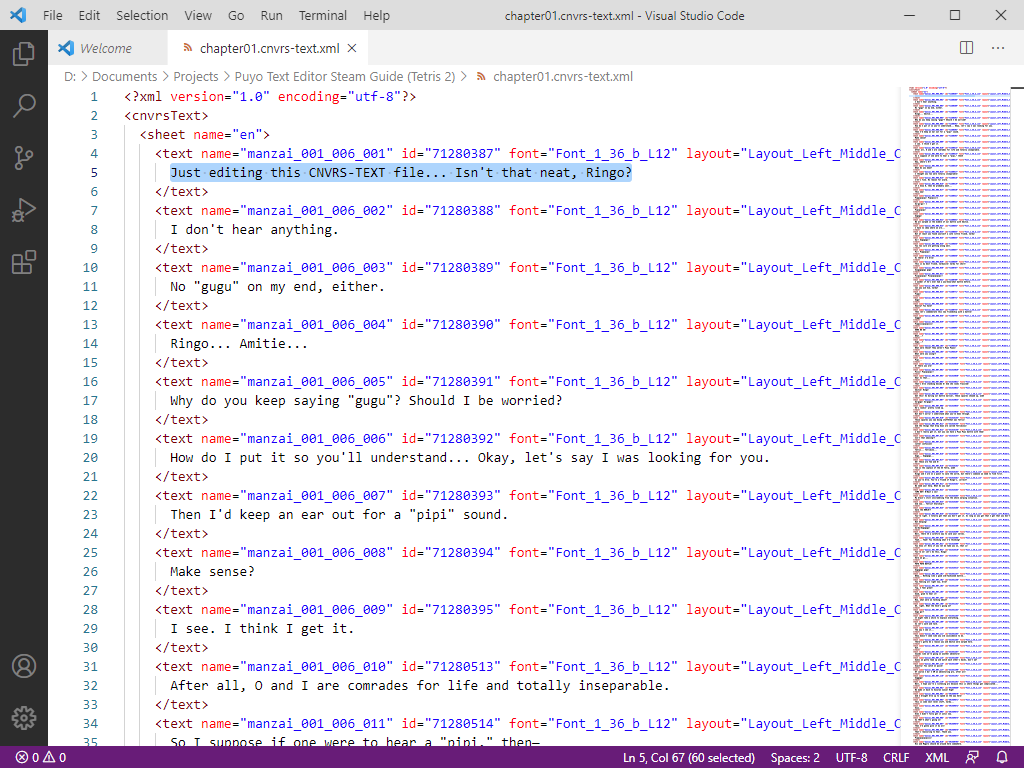Click the feedback icon in status bar
The width and height of the screenshot is (1024, 768).
coord(972,758)
